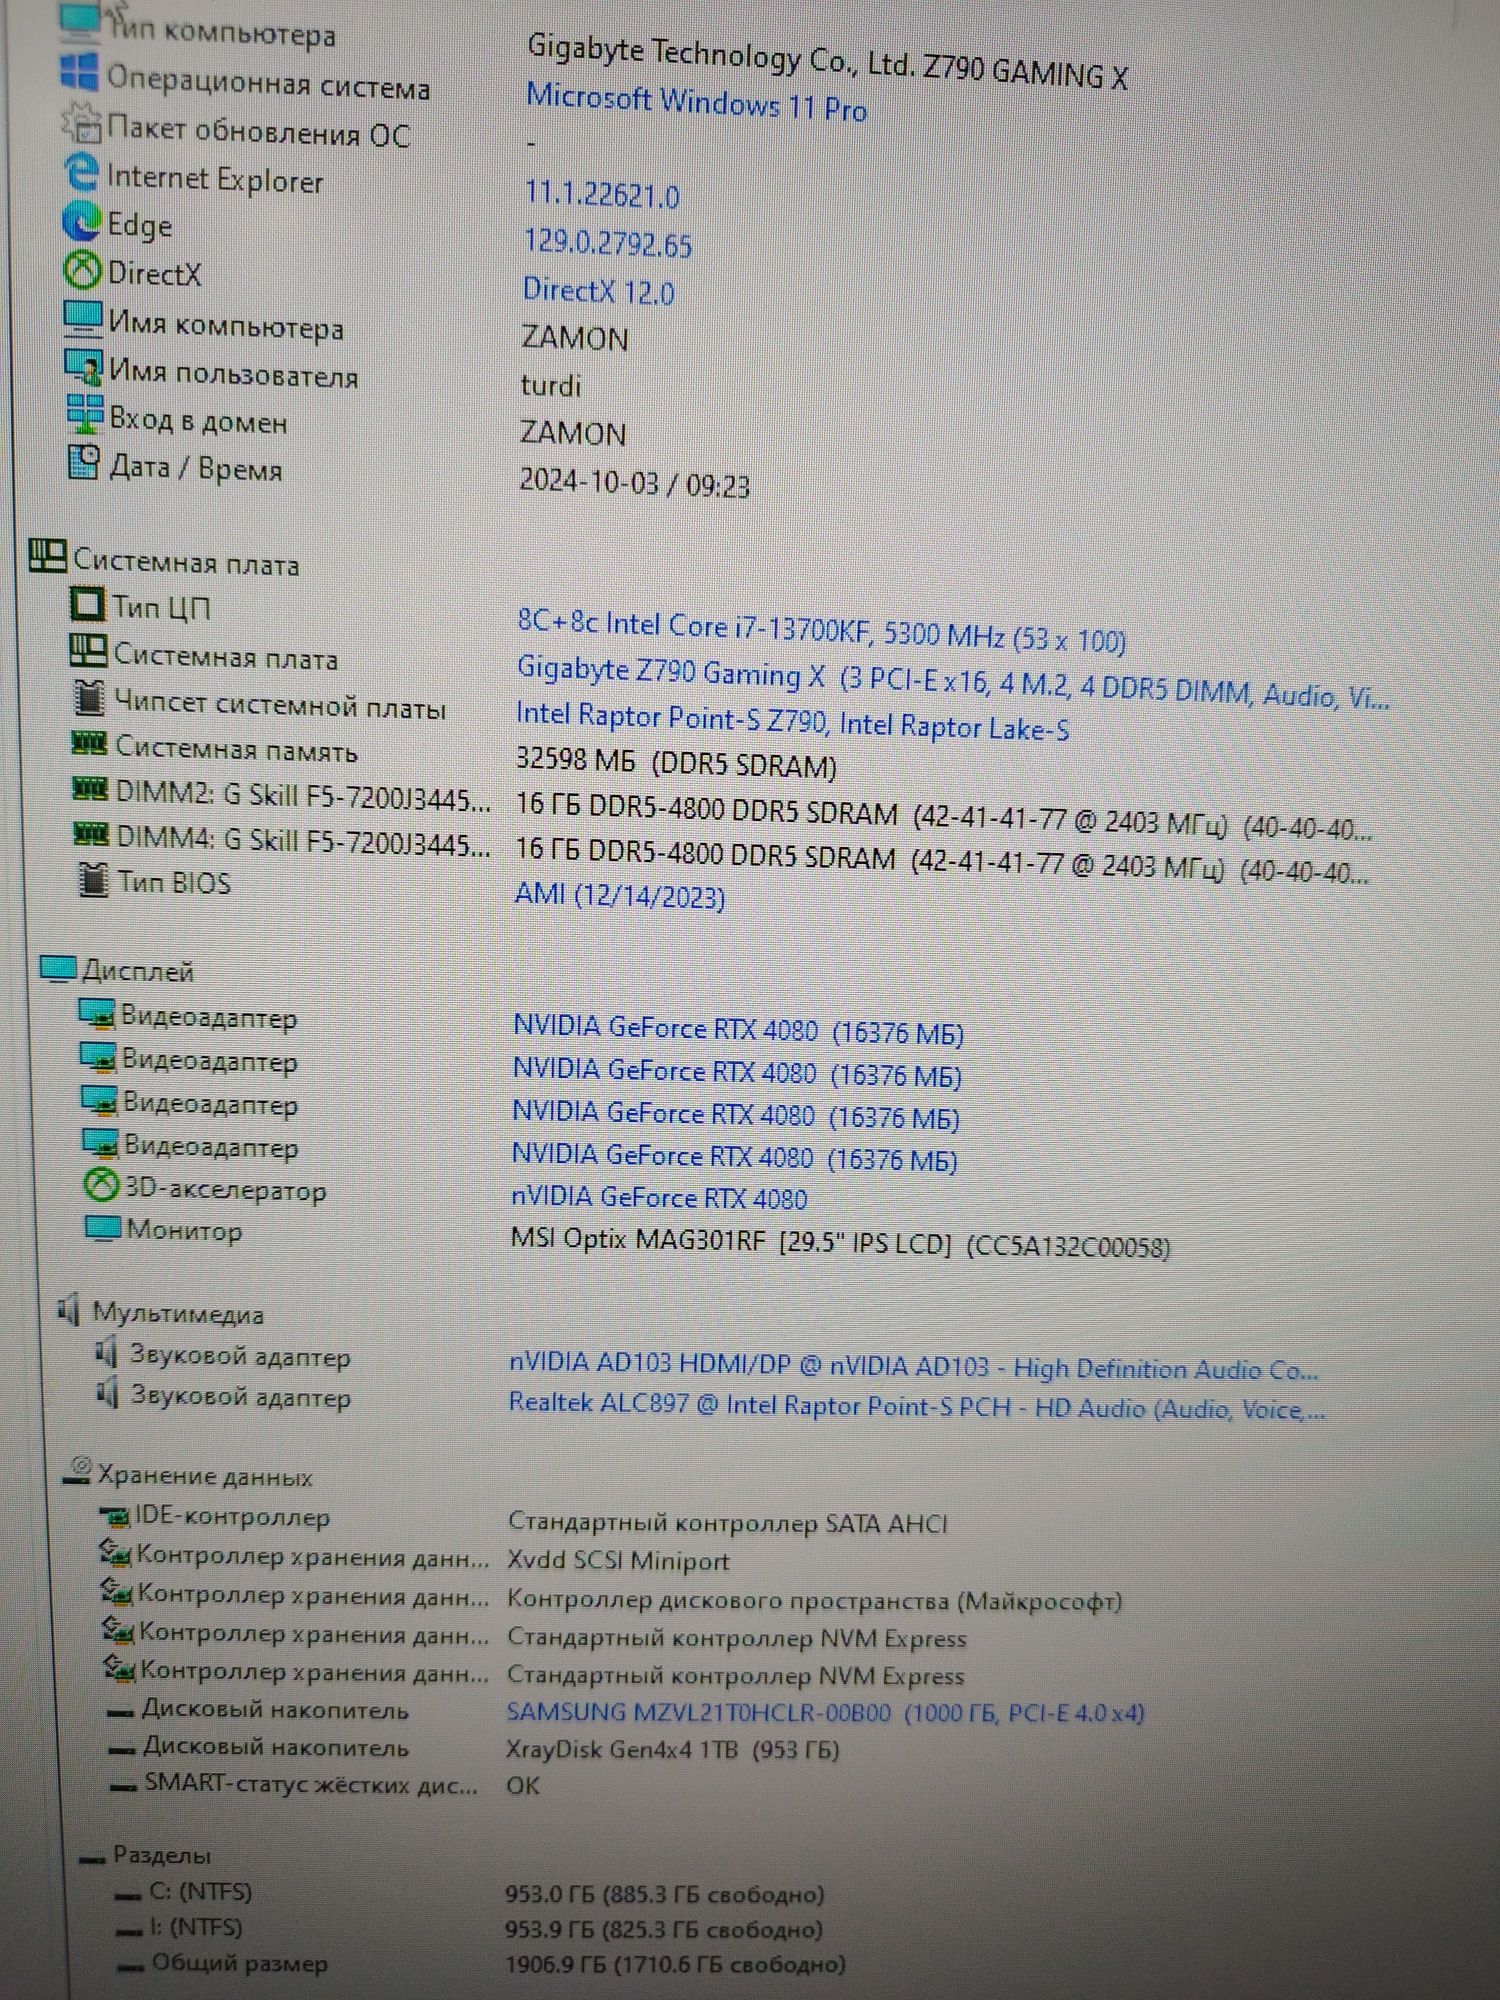Open the Internet Explorer version 11.1.22621.0 link
The image size is (1500, 2000).
coord(602,194)
